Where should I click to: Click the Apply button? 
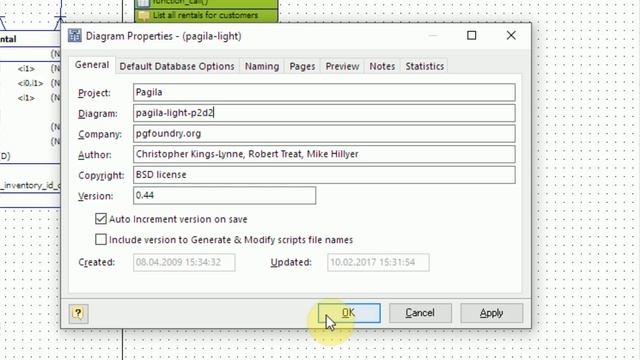pyautogui.click(x=491, y=313)
